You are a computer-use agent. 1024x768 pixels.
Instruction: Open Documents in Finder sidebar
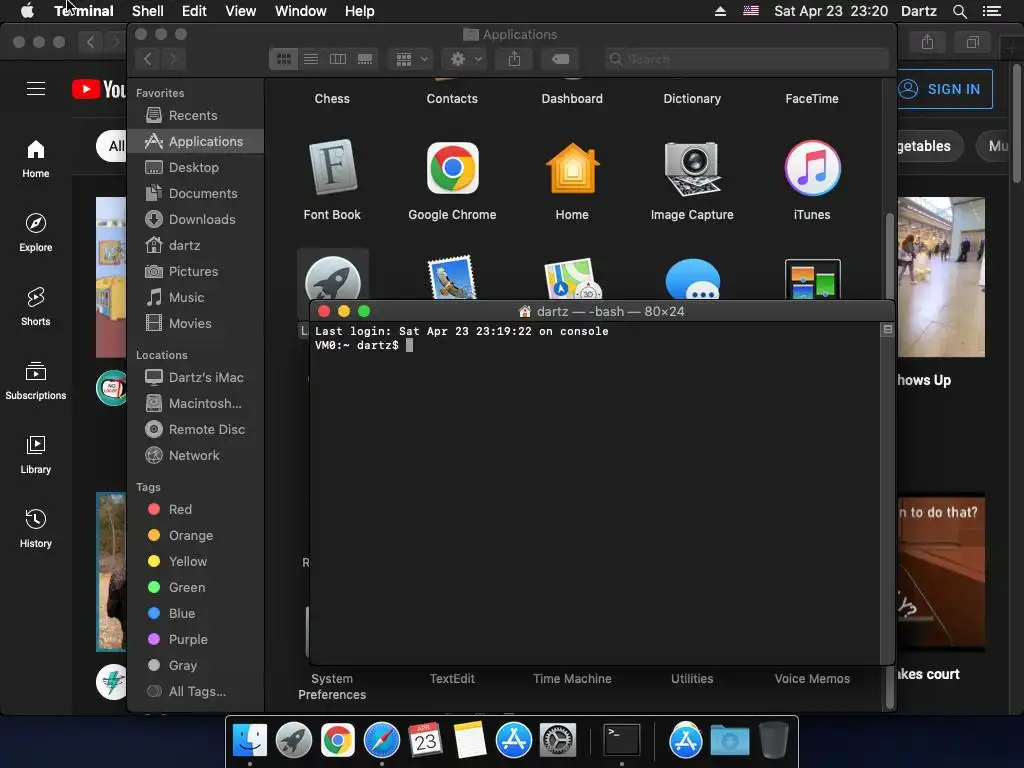pyautogui.click(x=195, y=194)
